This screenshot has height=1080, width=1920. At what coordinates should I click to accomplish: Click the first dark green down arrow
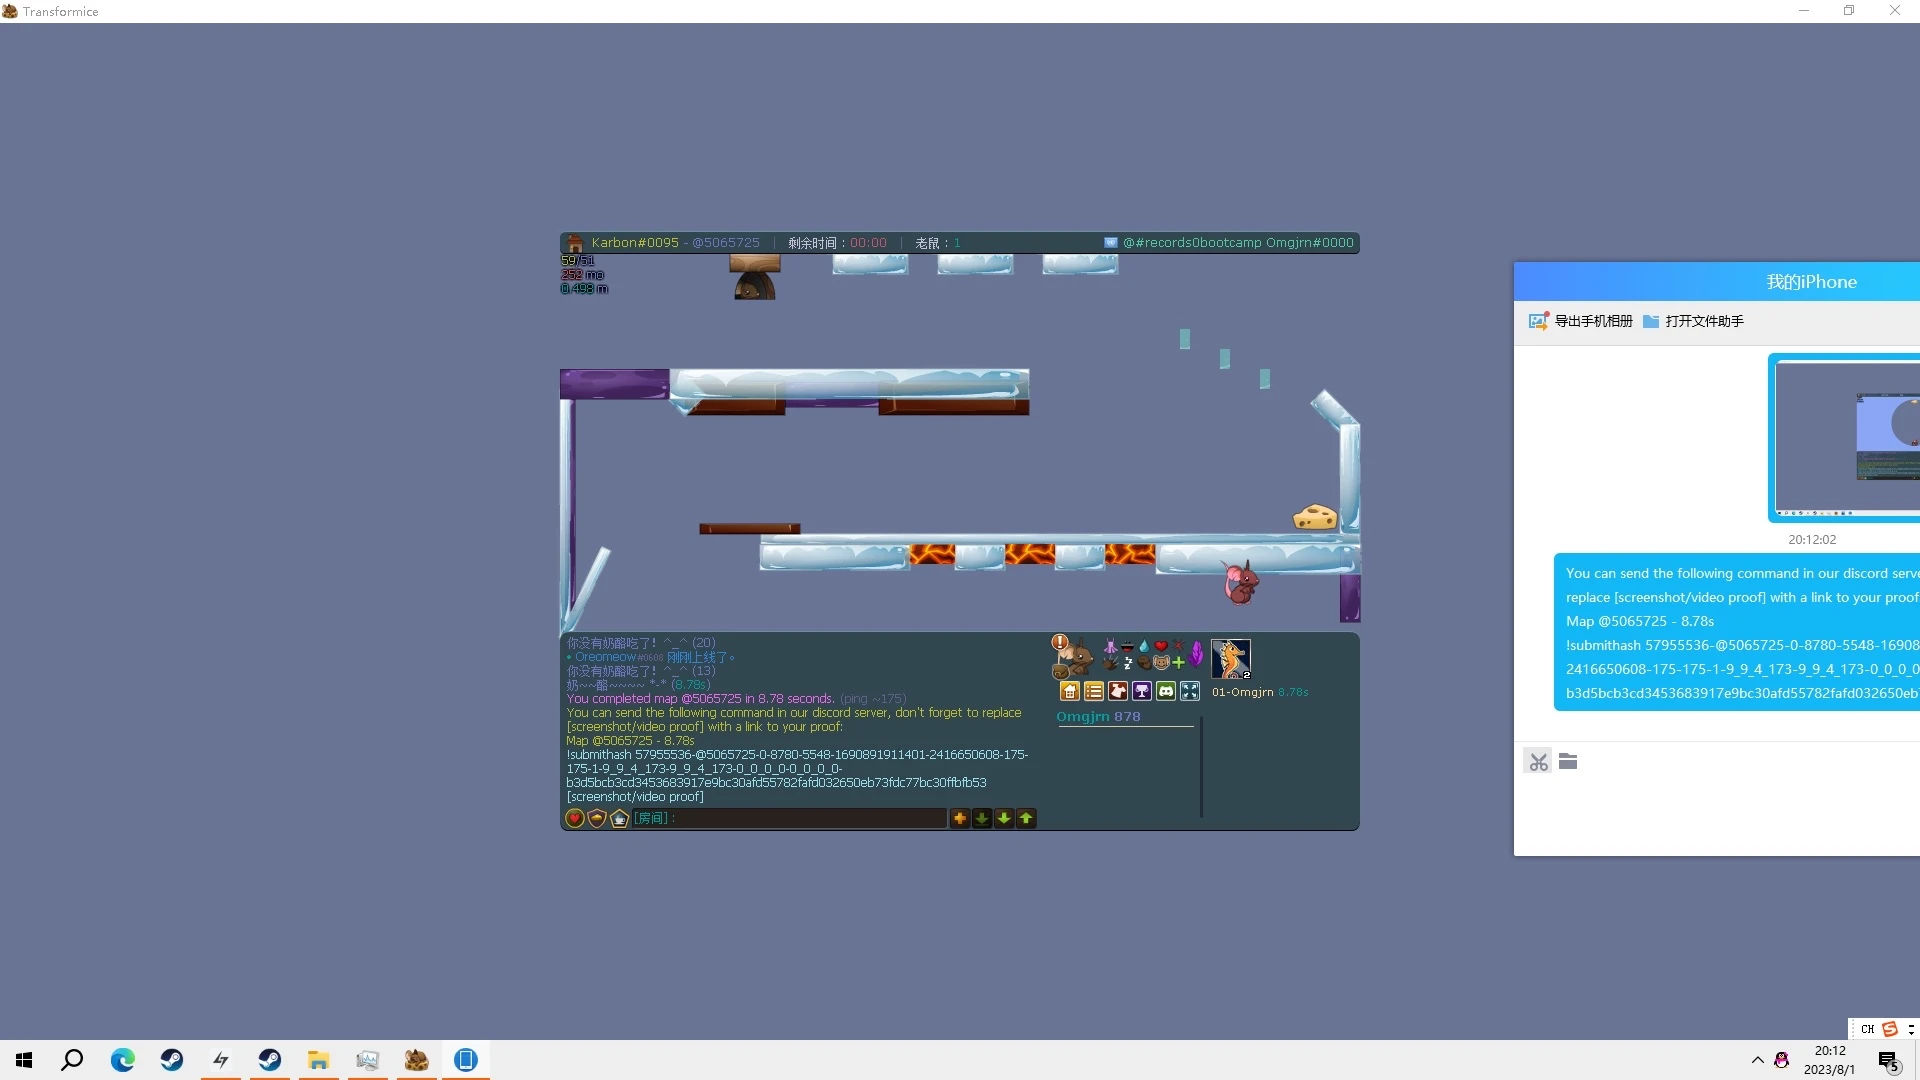(x=982, y=818)
